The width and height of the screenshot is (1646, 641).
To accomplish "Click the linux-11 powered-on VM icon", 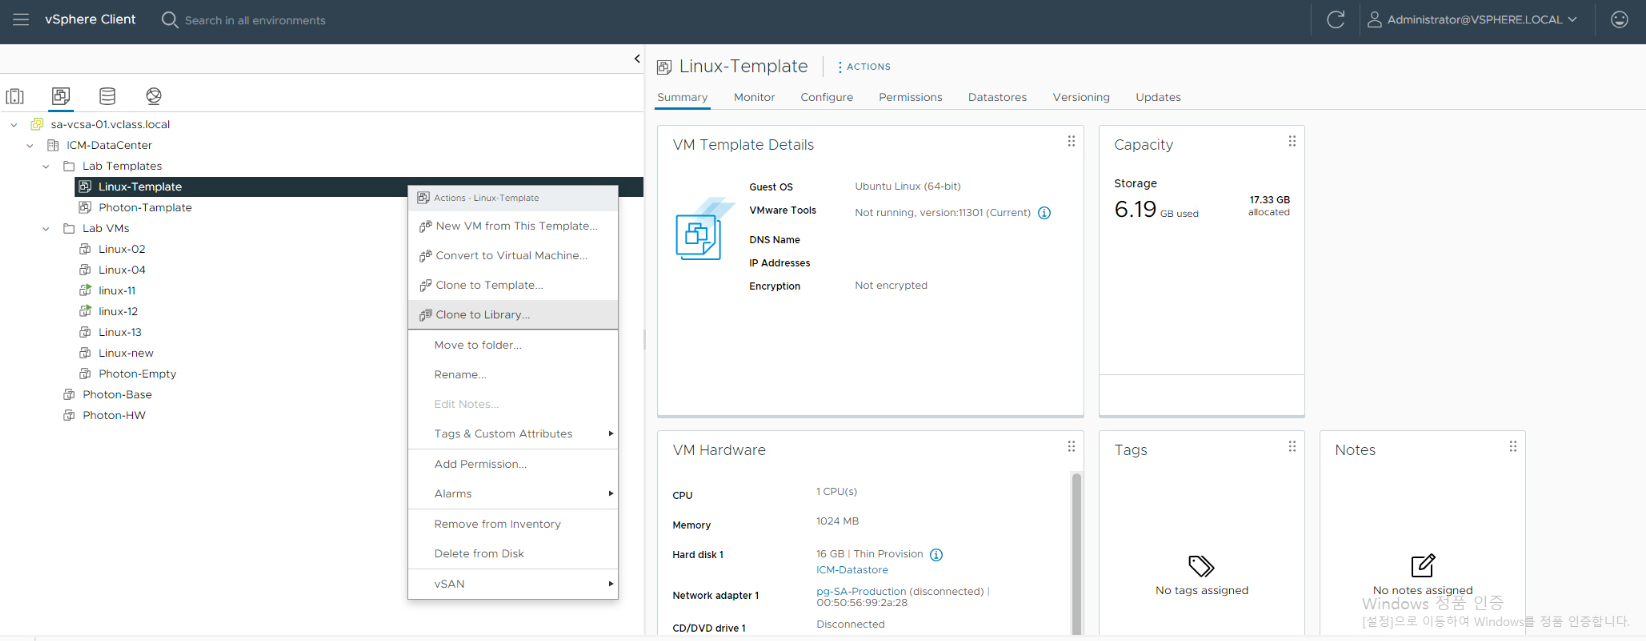I will point(85,291).
